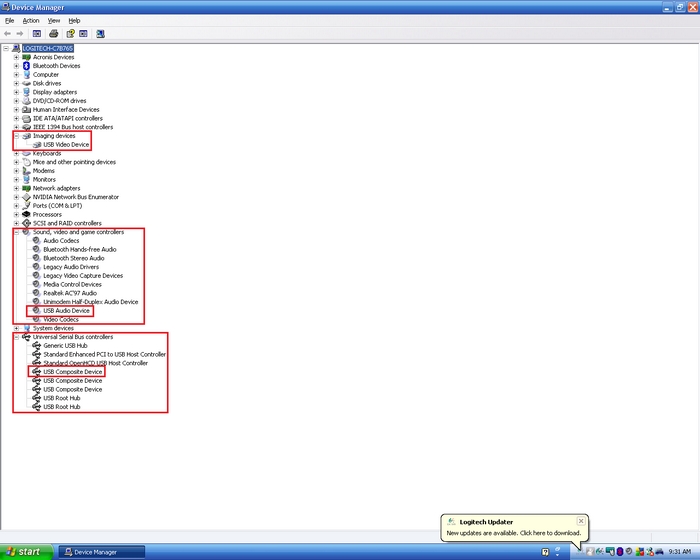700x560 pixels.
Task: Close the Logitech Updater balloon
Action: (581, 521)
